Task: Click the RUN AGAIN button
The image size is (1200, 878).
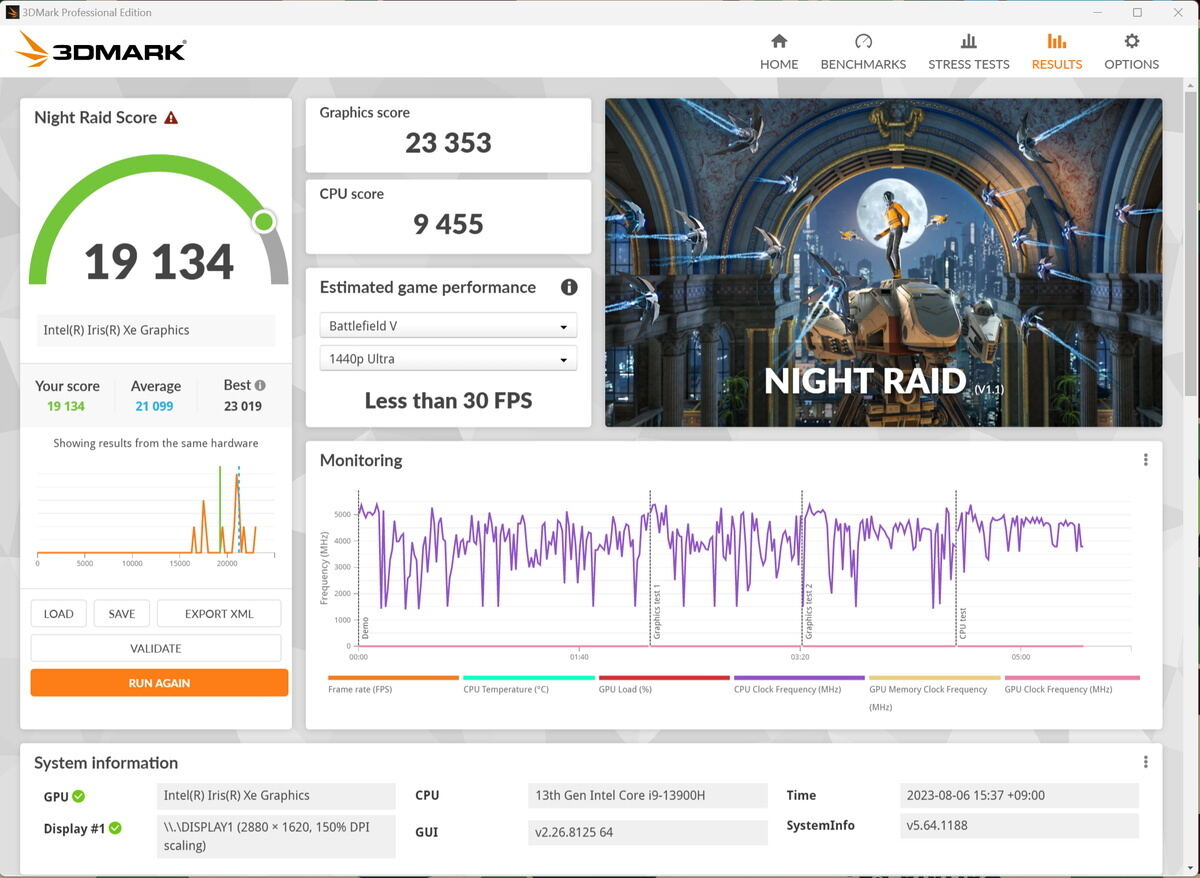Action: point(159,683)
